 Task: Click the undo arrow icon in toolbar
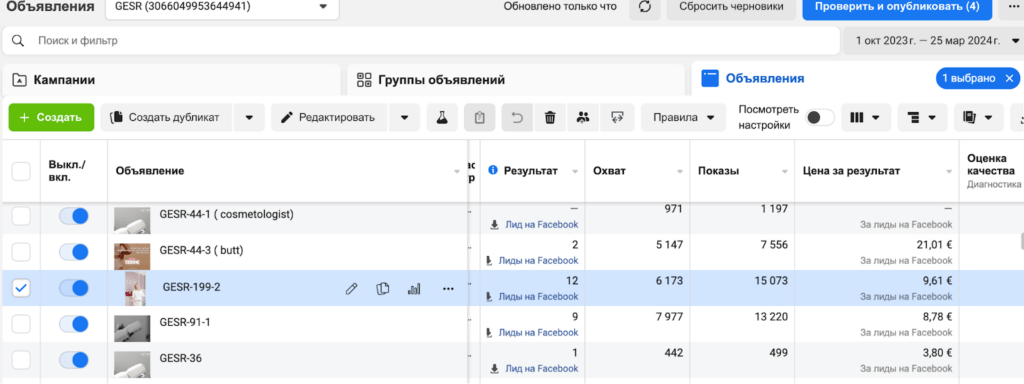point(517,118)
